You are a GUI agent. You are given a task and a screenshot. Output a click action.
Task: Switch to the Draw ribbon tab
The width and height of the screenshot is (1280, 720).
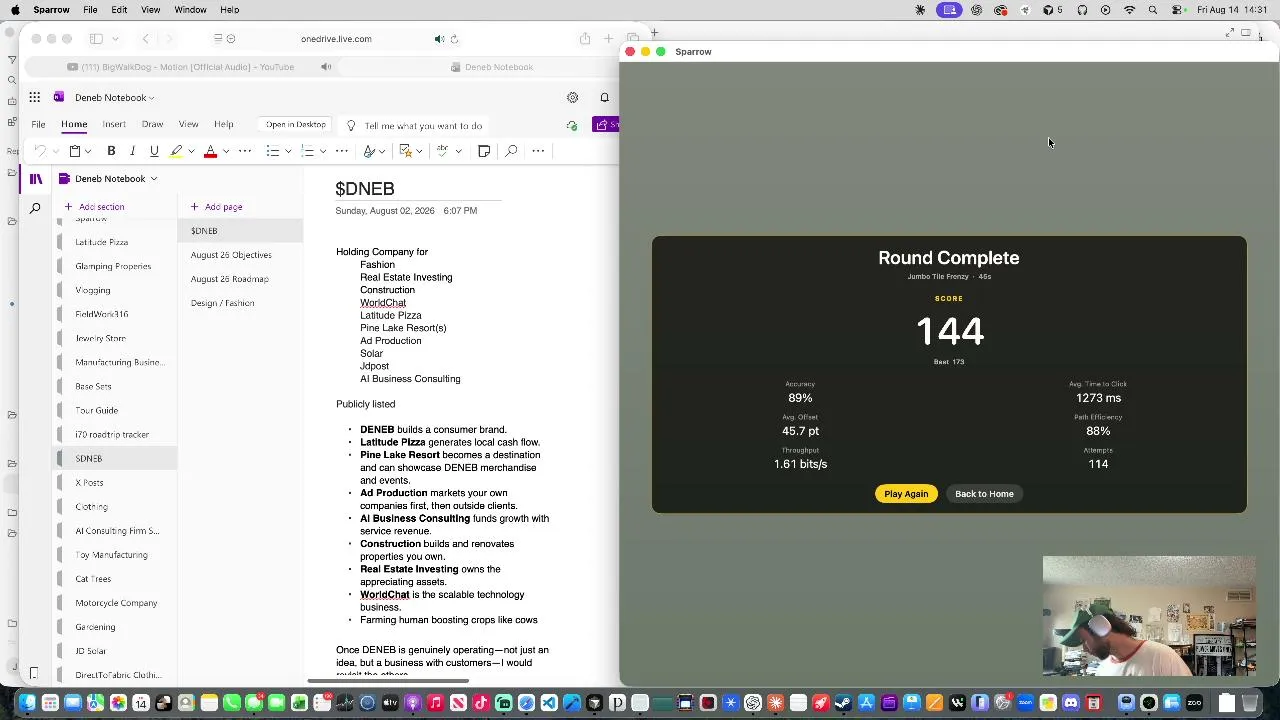[x=152, y=125]
